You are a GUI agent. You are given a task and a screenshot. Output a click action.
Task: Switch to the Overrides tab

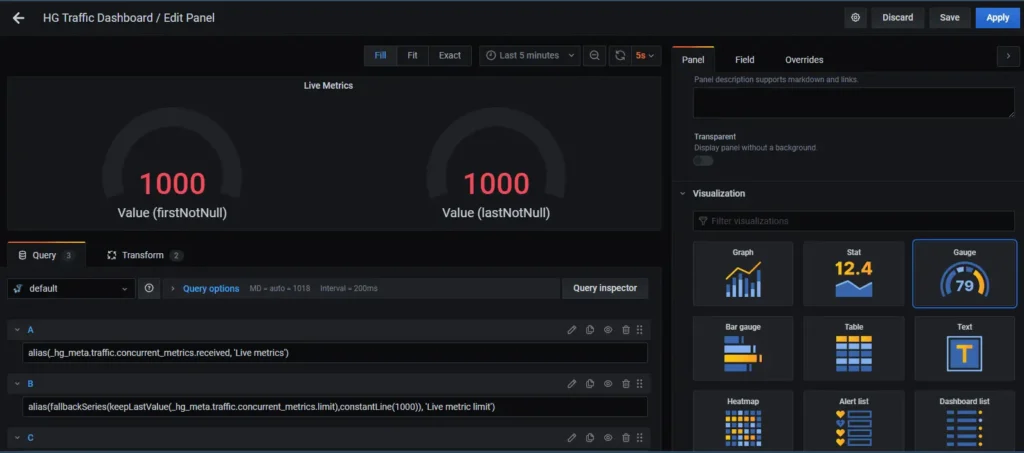click(x=804, y=59)
